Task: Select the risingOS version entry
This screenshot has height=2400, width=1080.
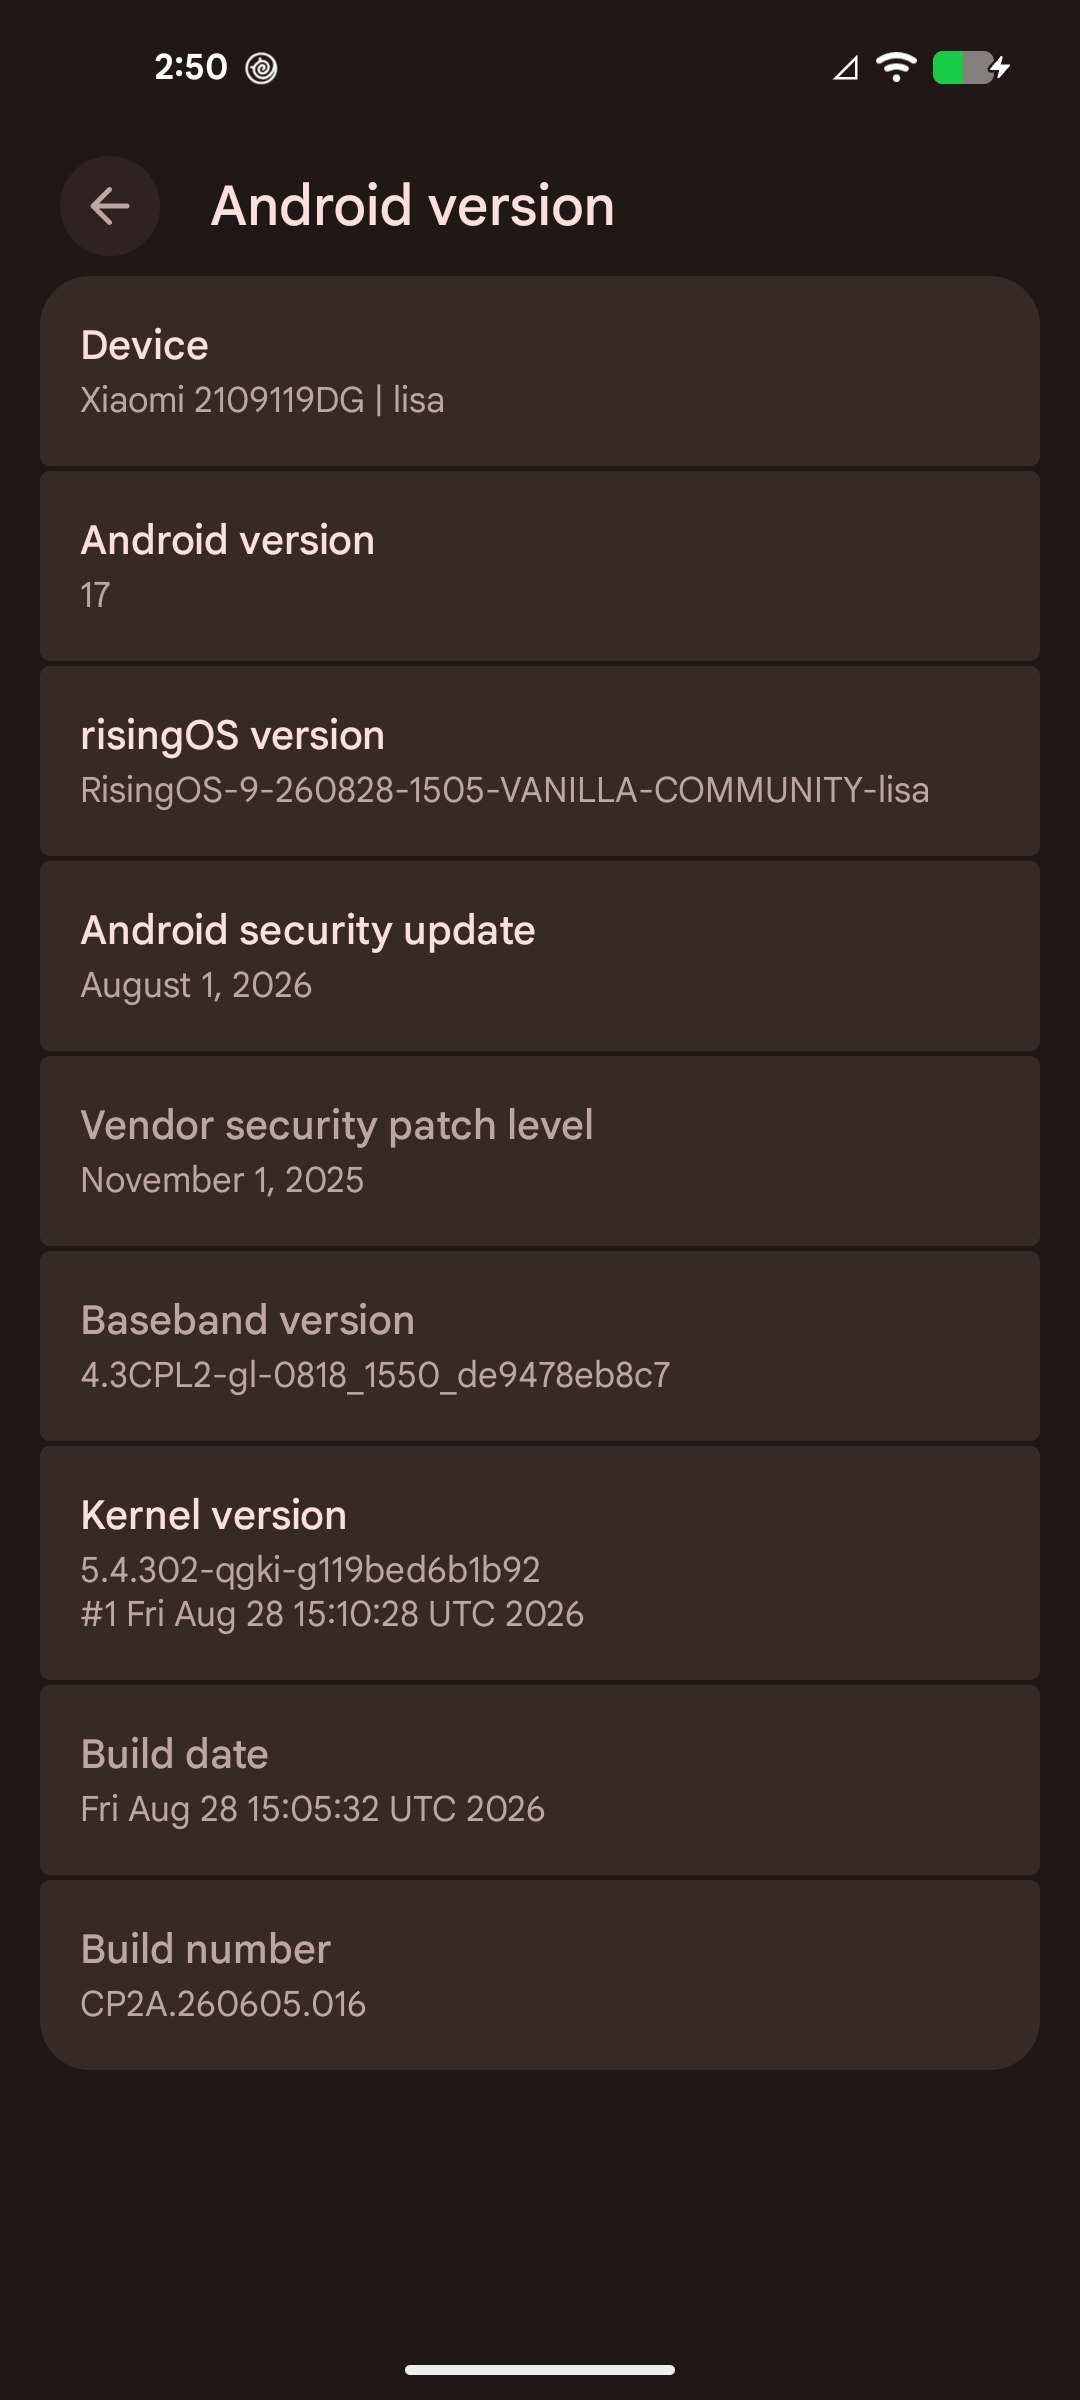Action: click(540, 761)
